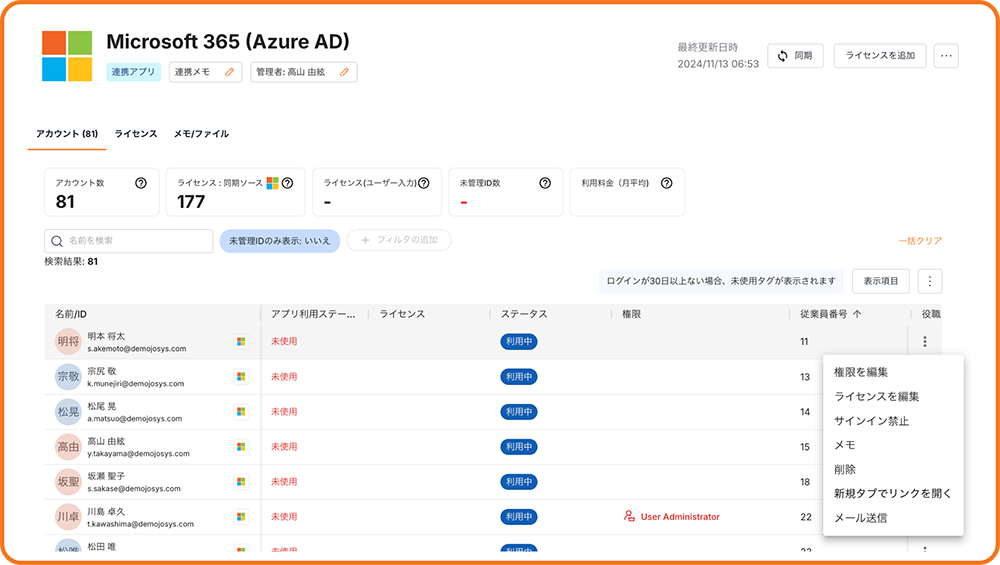The height and width of the screenshot is (565, 1000).
Task: Click the 名前を検索 search field
Action: (129, 241)
